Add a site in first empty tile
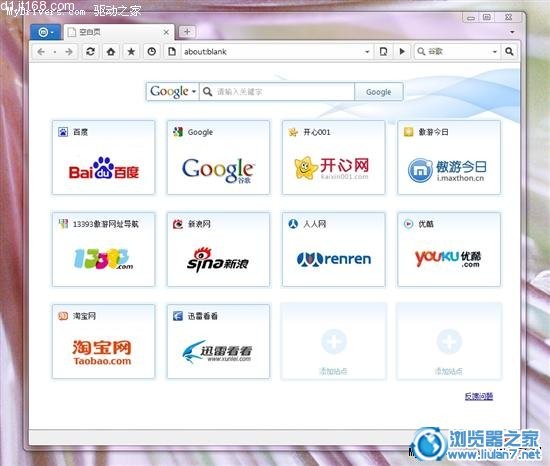The image size is (550, 466). coord(334,341)
